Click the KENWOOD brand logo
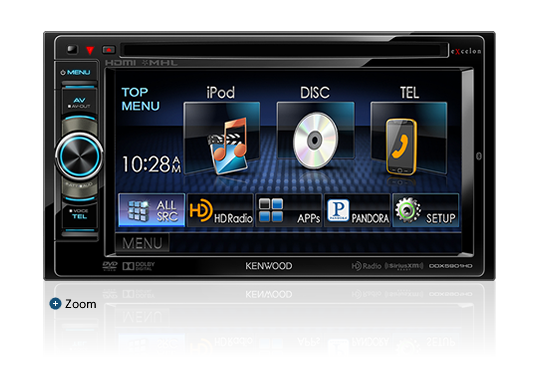The image size is (538, 380). [269, 266]
